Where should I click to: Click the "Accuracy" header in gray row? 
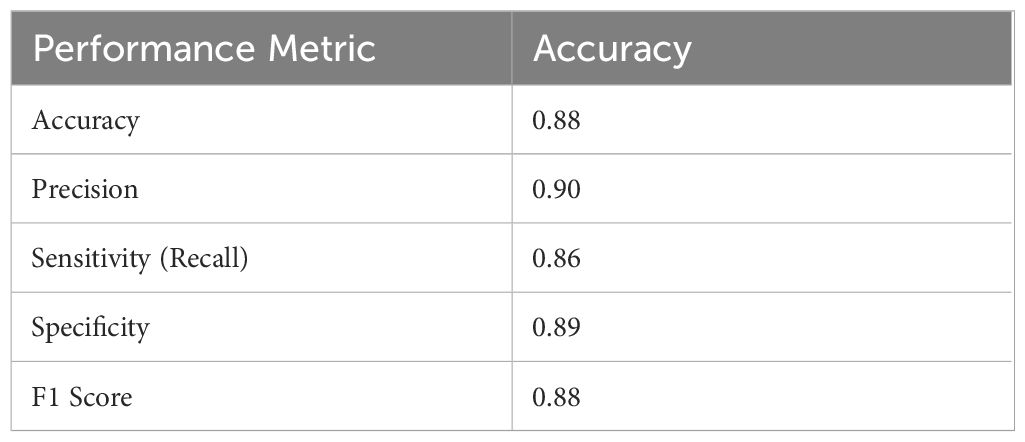[x=612, y=49]
